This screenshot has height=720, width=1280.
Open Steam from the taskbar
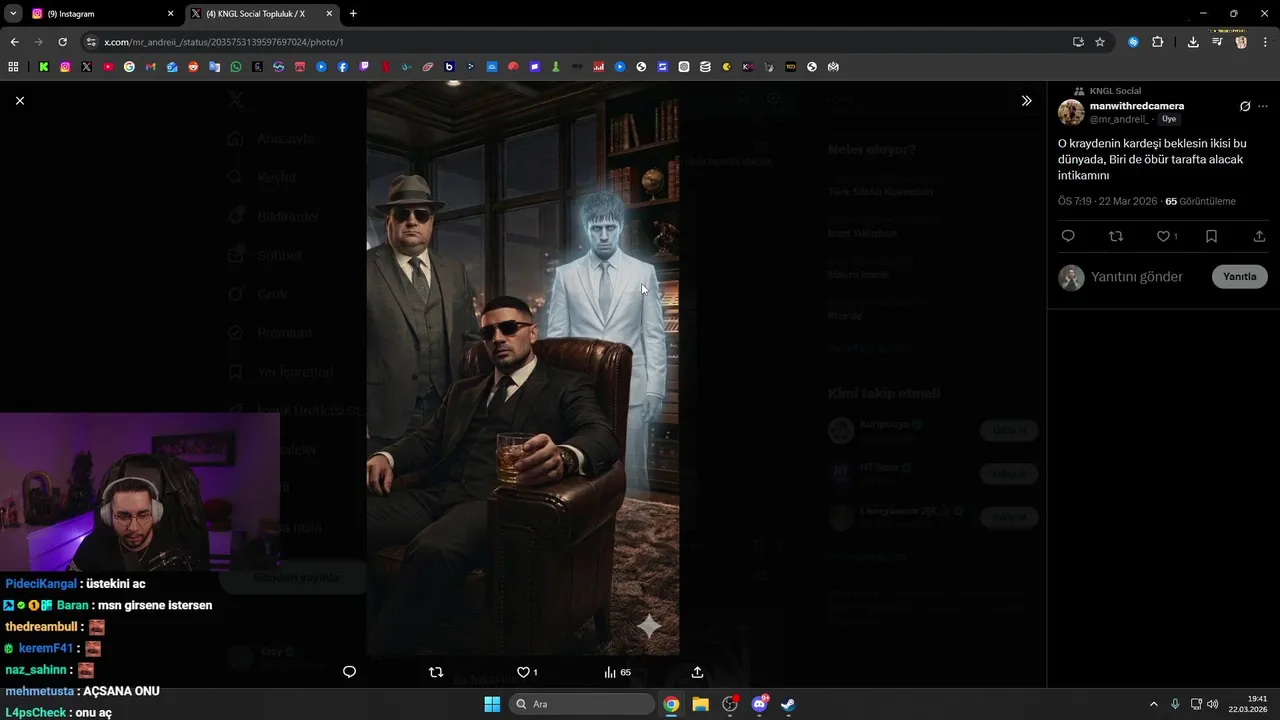pos(788,704)
